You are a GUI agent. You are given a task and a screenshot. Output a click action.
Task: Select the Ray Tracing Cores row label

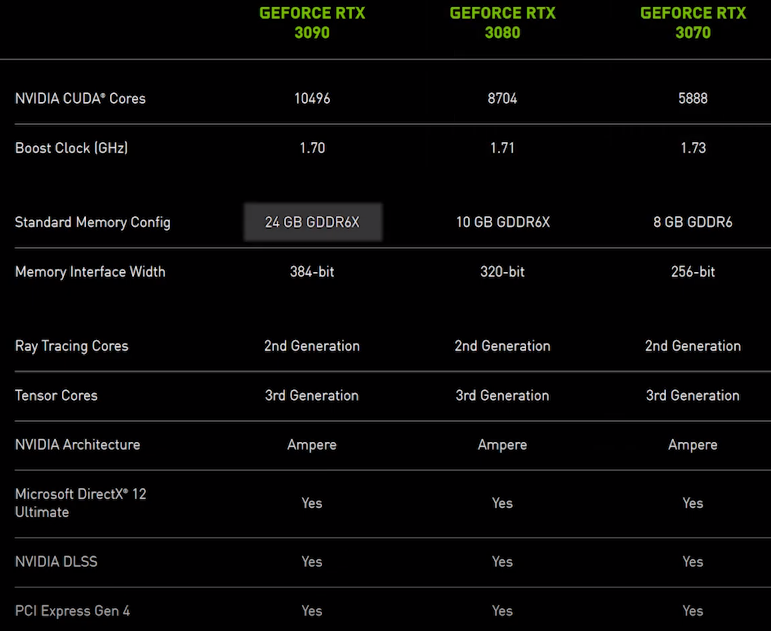click(71, 346)
